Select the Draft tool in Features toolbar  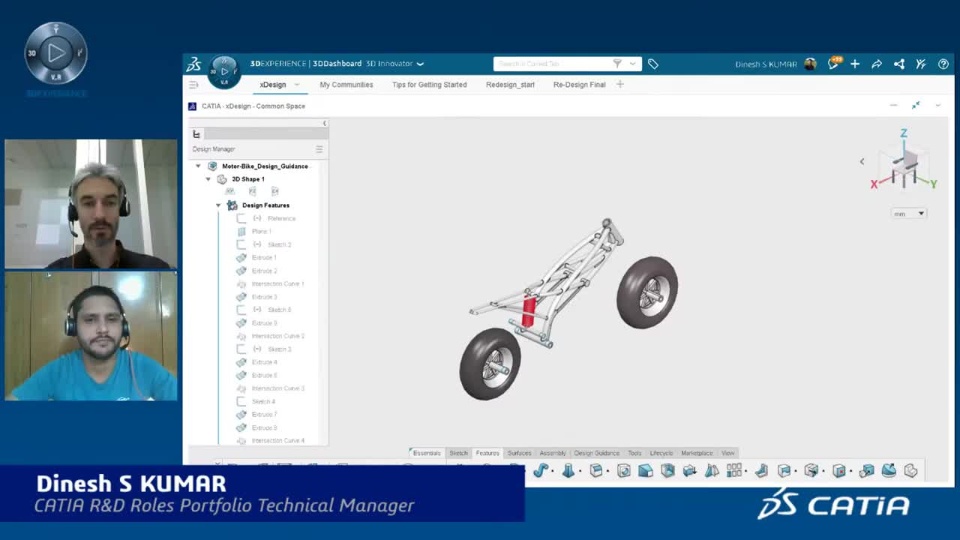(x=646, y=470)
